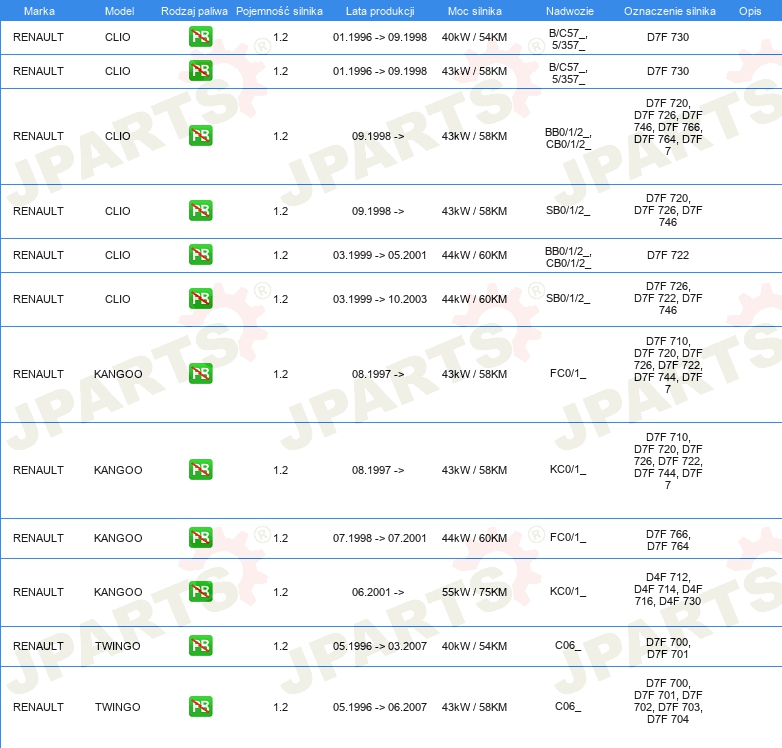Select the 06.2001 -> production date cell

point(378,592)
